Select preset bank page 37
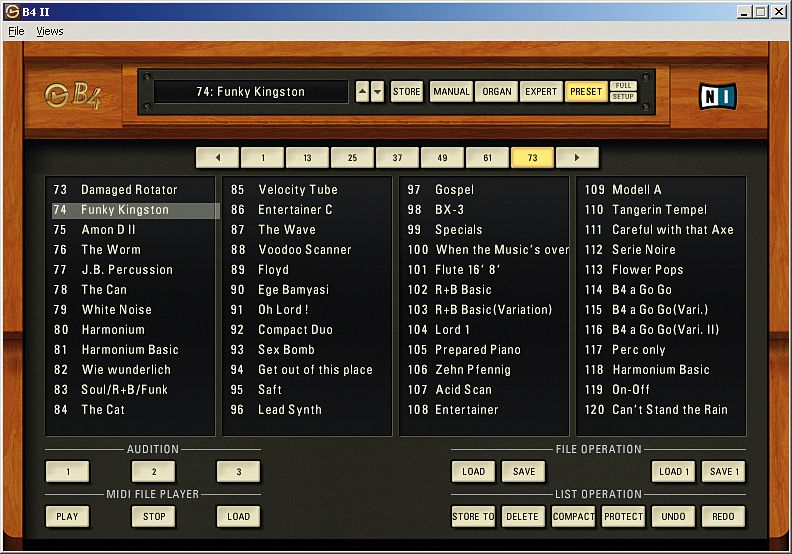 (x=398, y=158)
